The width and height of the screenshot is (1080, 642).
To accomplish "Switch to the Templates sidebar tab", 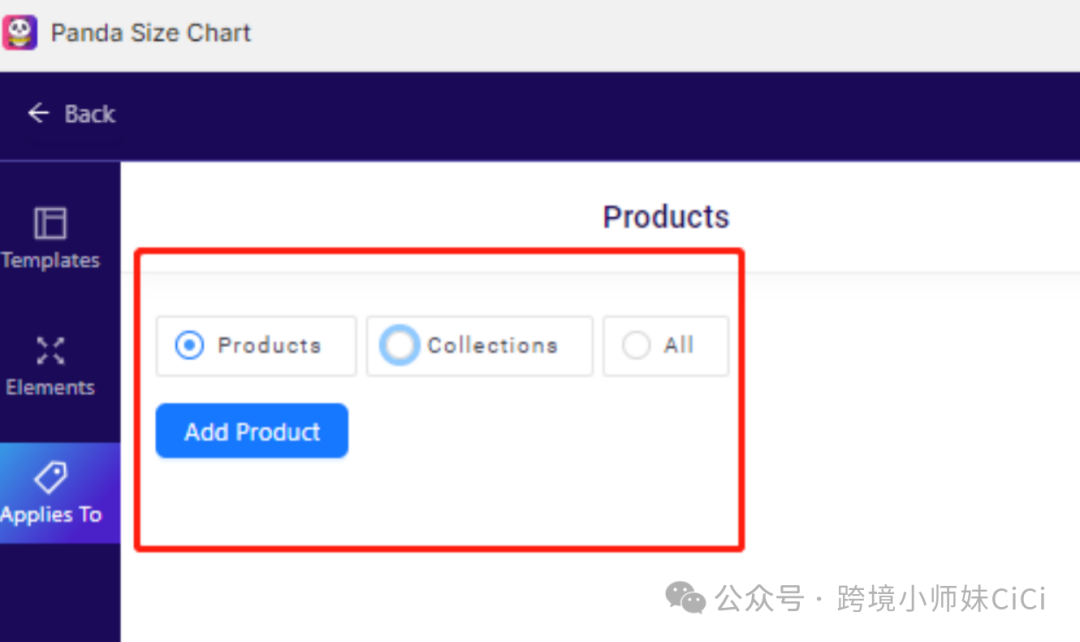I will pyautogui.click(x=51, y=238).
